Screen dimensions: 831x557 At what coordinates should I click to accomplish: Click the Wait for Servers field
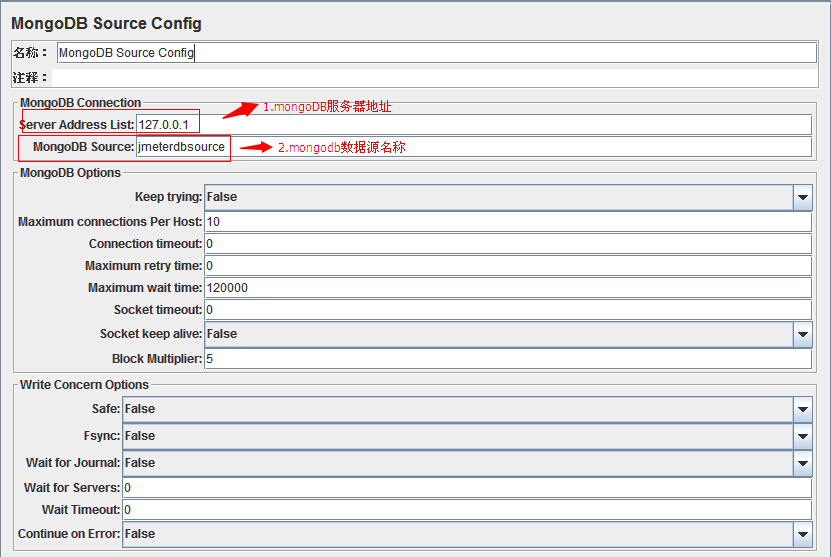467,488
